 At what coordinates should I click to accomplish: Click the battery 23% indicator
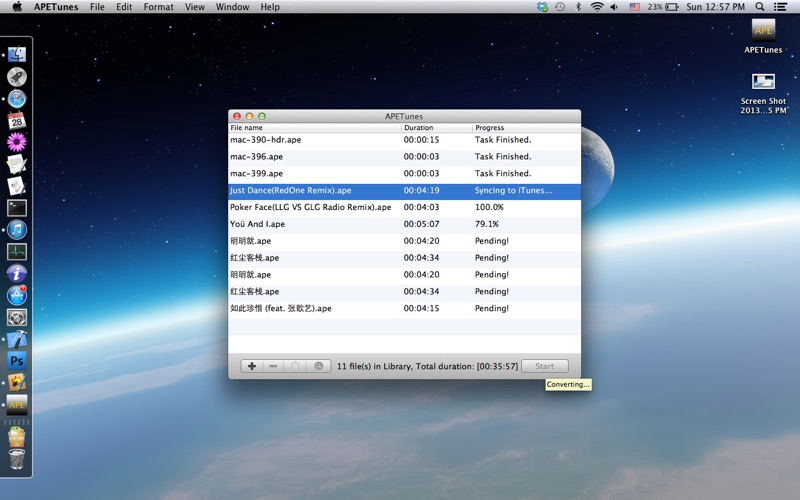[x=663, y=7]
